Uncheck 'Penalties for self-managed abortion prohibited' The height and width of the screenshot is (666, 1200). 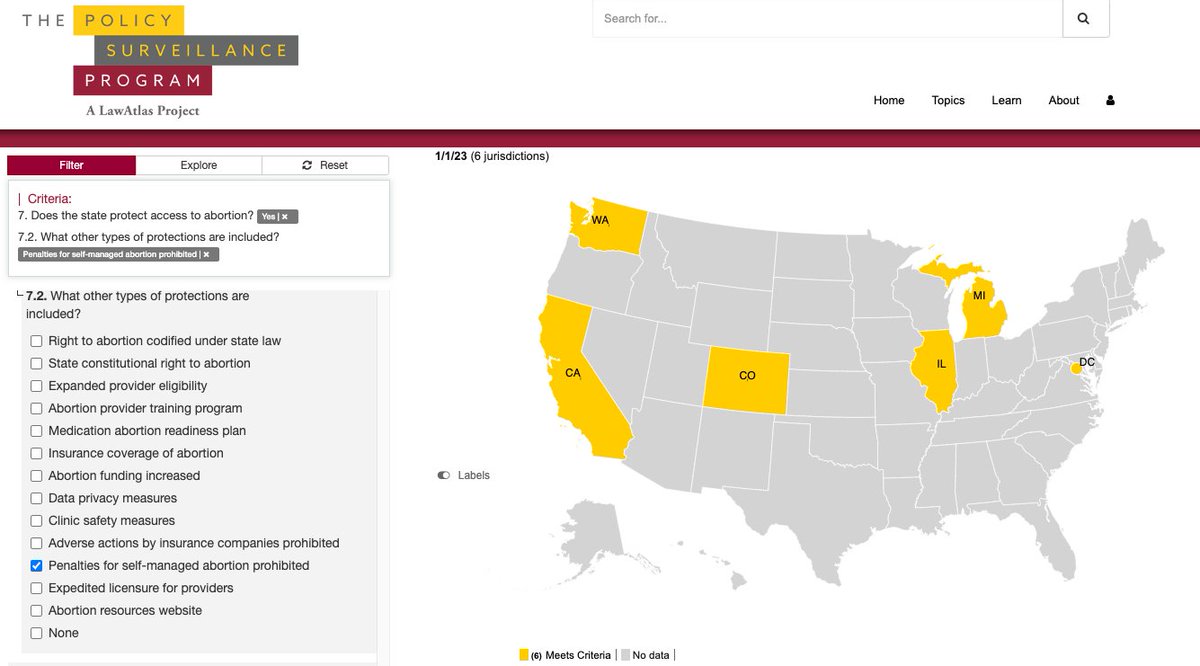37,566
